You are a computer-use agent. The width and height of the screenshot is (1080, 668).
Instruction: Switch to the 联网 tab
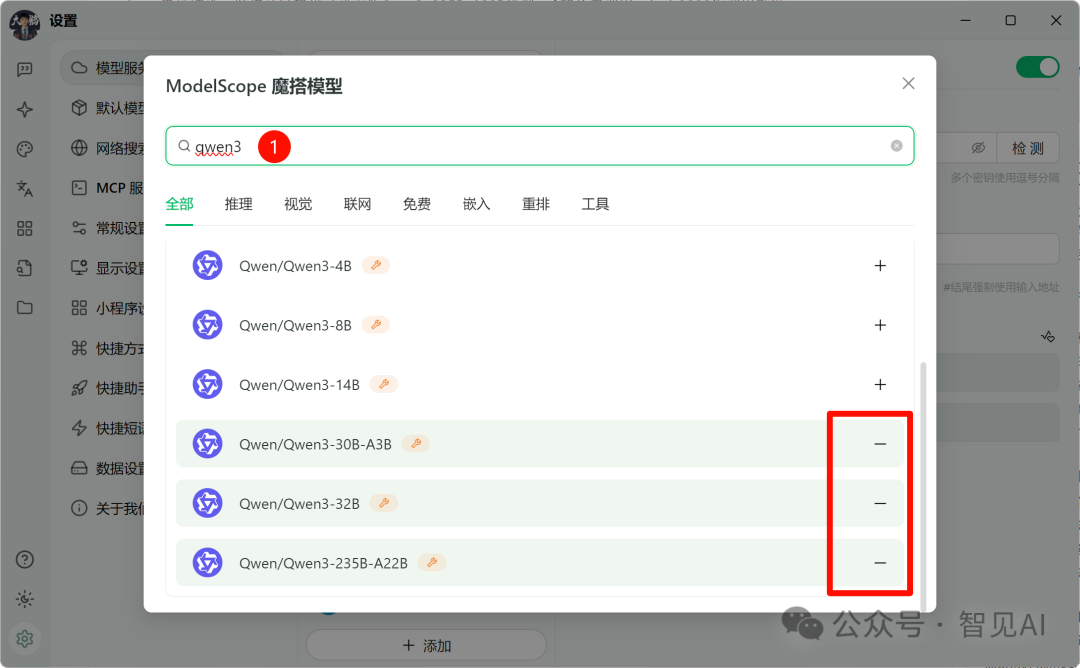357,204
